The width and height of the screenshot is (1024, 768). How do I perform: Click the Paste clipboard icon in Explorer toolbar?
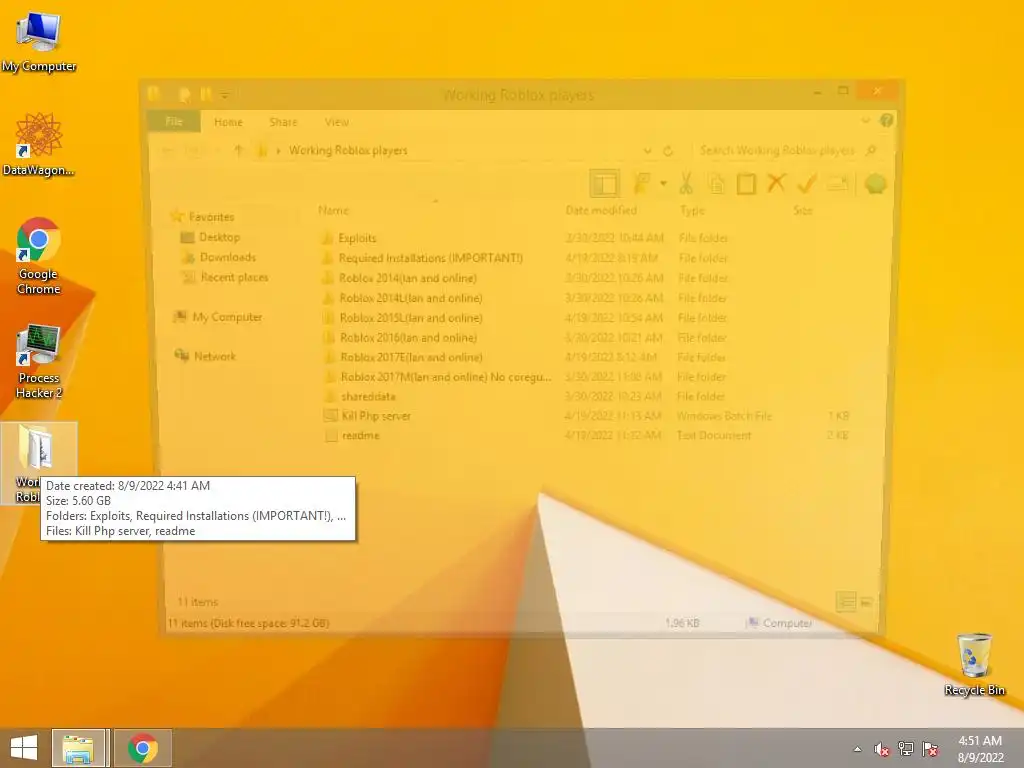click(746, 184)
